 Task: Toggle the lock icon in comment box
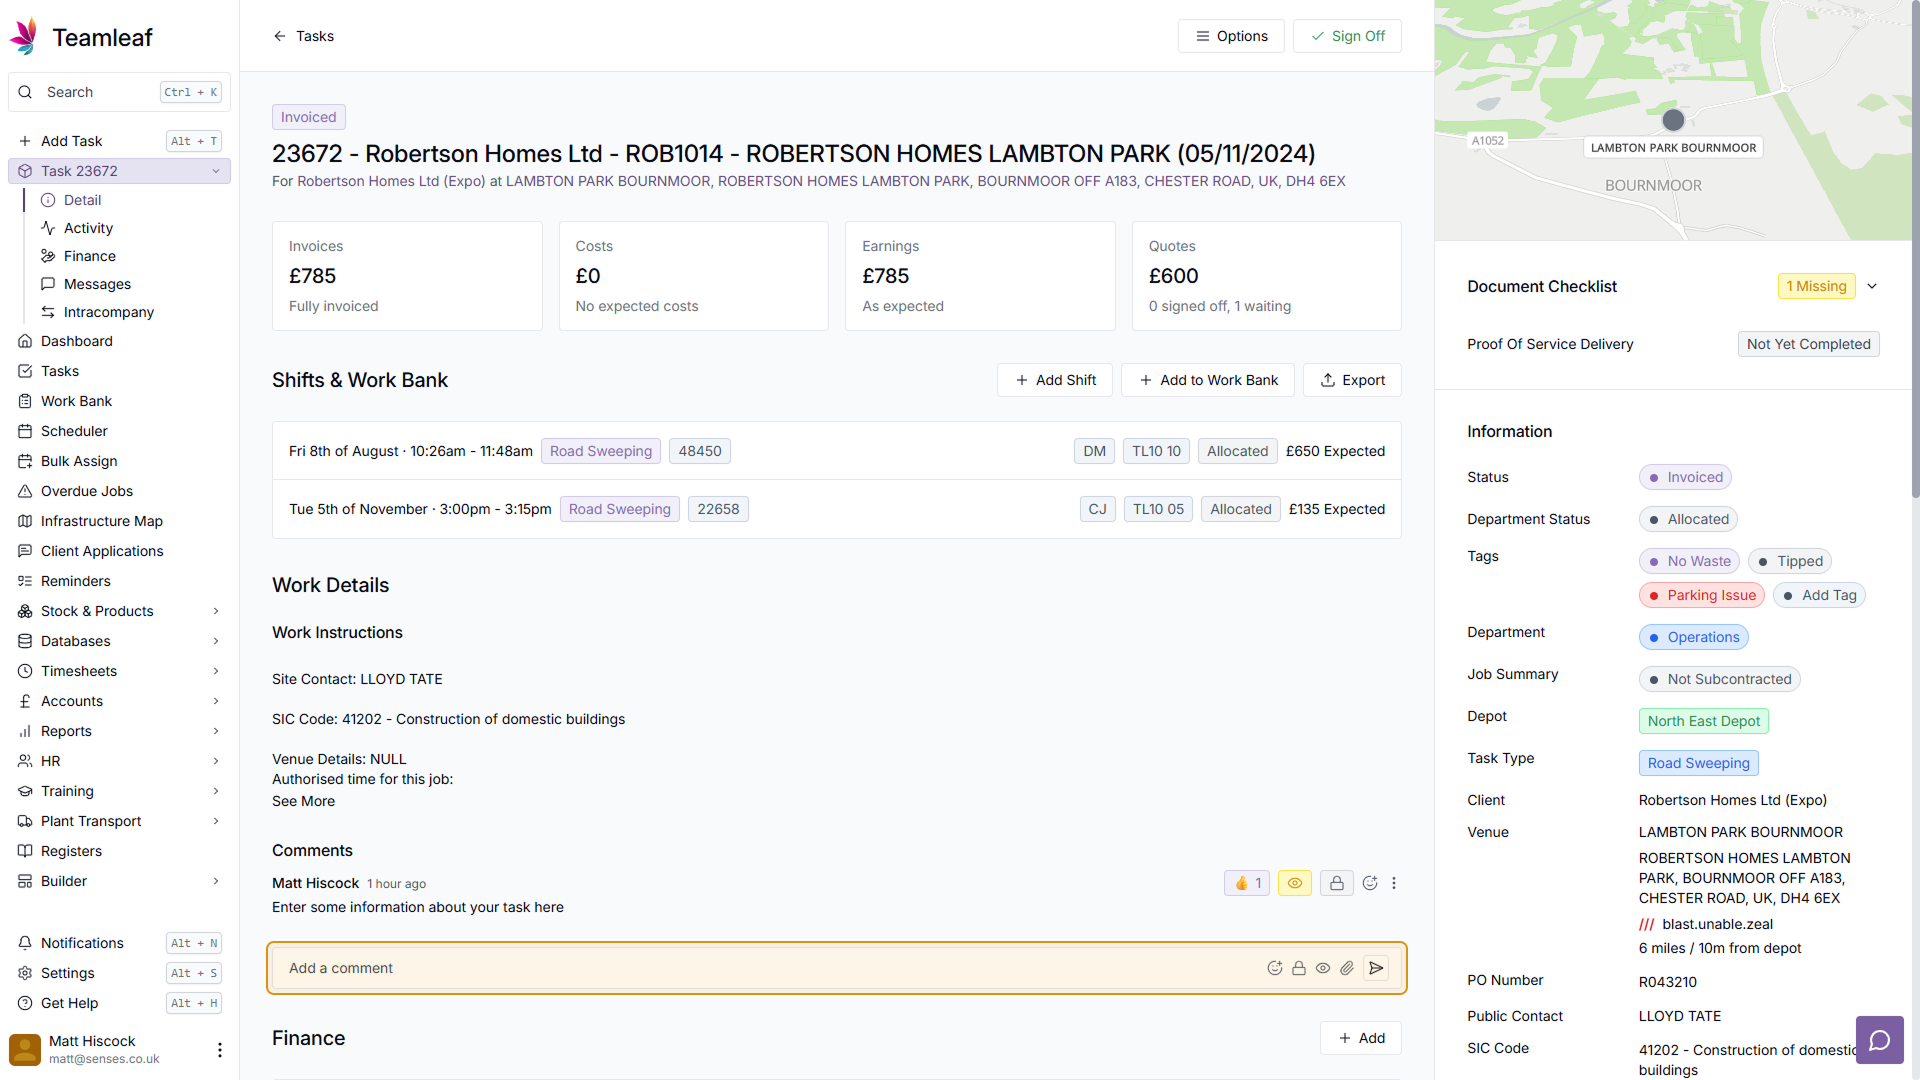point(1299,968)
